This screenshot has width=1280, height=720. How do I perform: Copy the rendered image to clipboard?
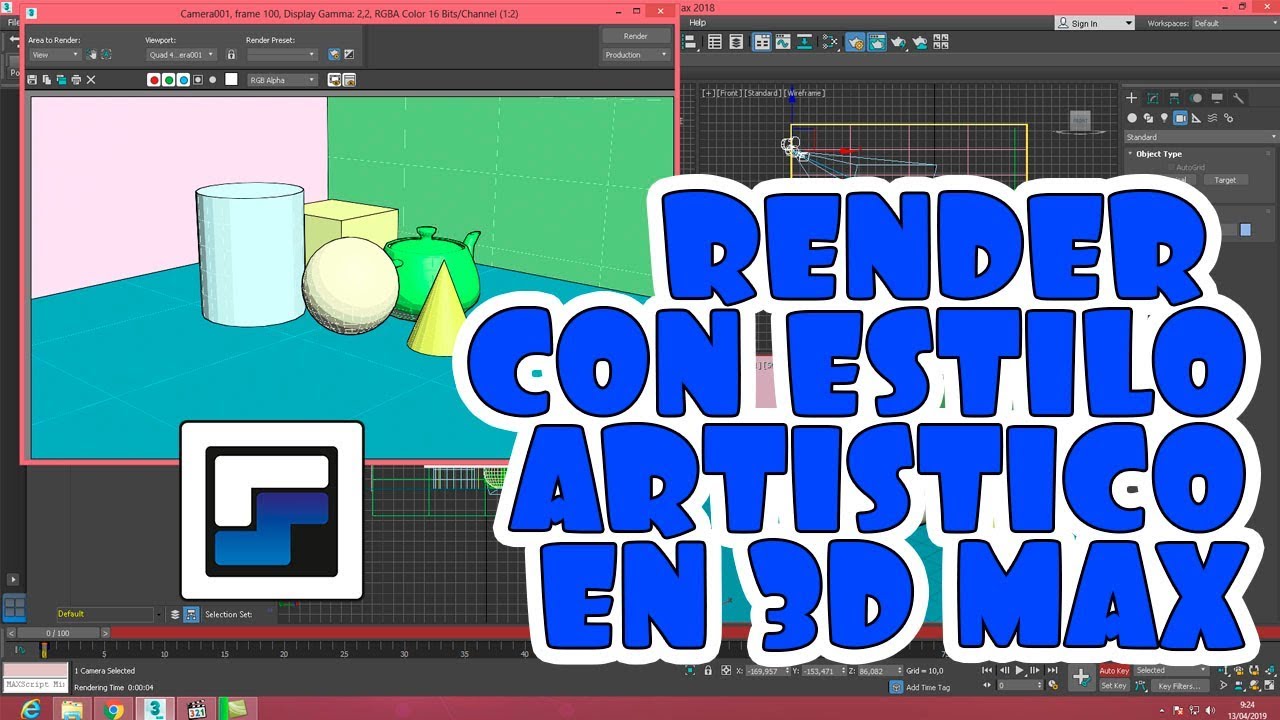pyautogui.click(x=46, y=80)
